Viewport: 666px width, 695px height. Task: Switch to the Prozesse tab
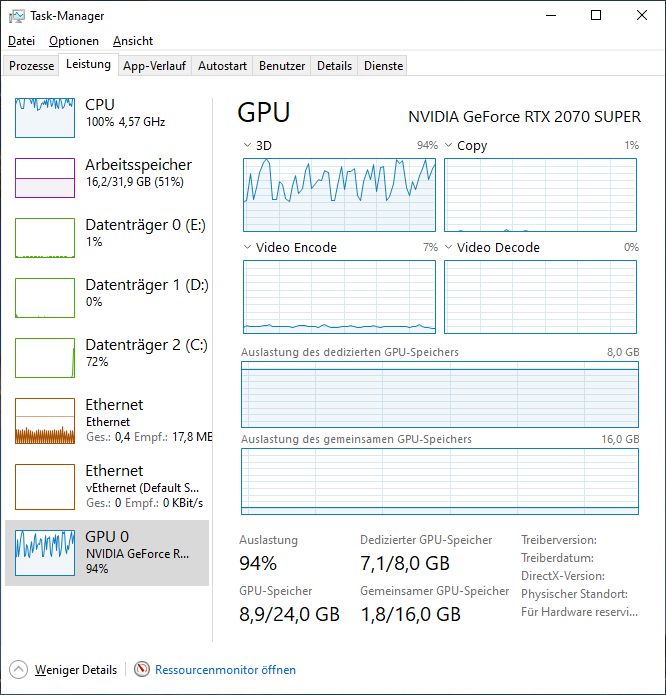click(x=31, y=66)
